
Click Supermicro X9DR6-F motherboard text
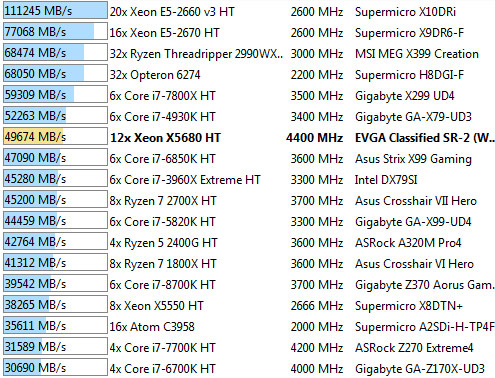pos(409,33)
